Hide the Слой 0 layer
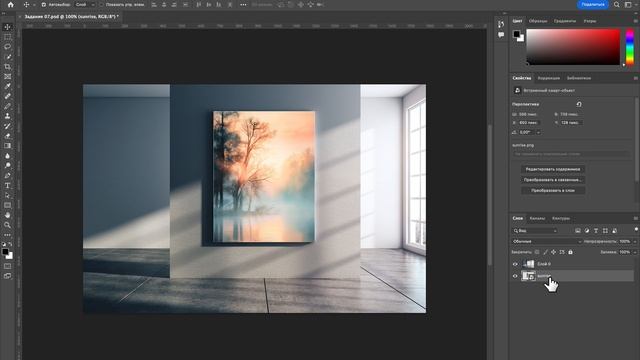This screenshot has width=640, height=360. pyautogui.click(x=515, y=264)
